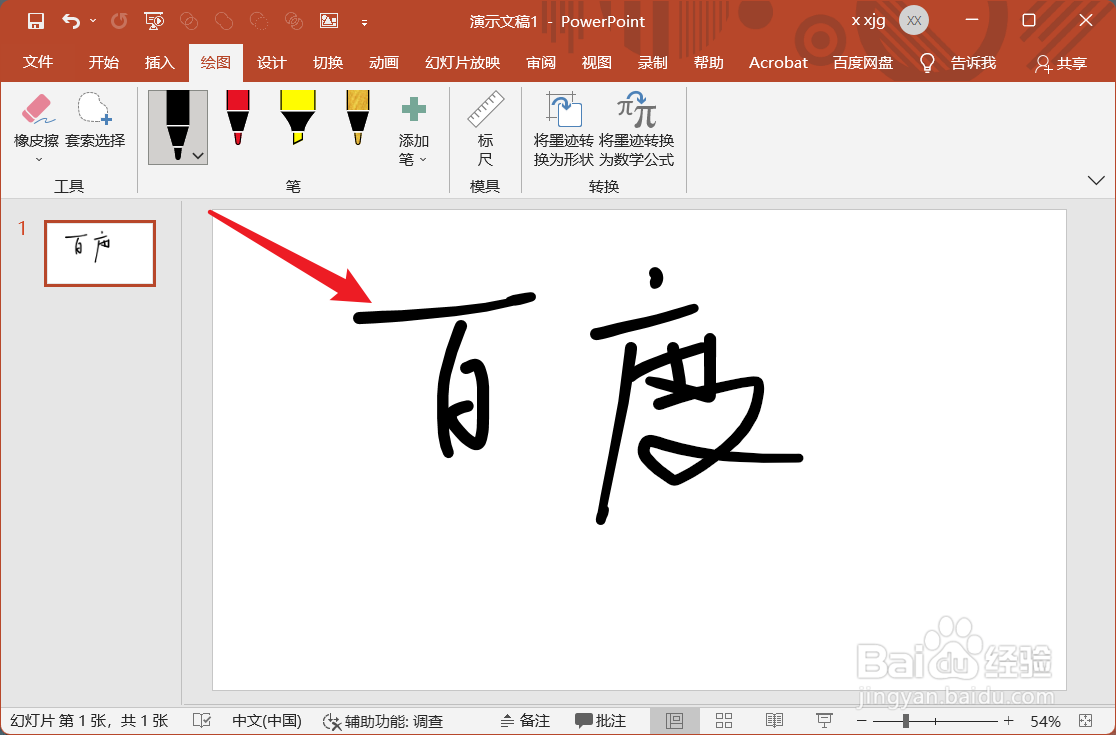Image resolution: width=1116 pixels, height=735 pixels.
Task: Open the 设计 tab
Action: click(x=272, y=63)
